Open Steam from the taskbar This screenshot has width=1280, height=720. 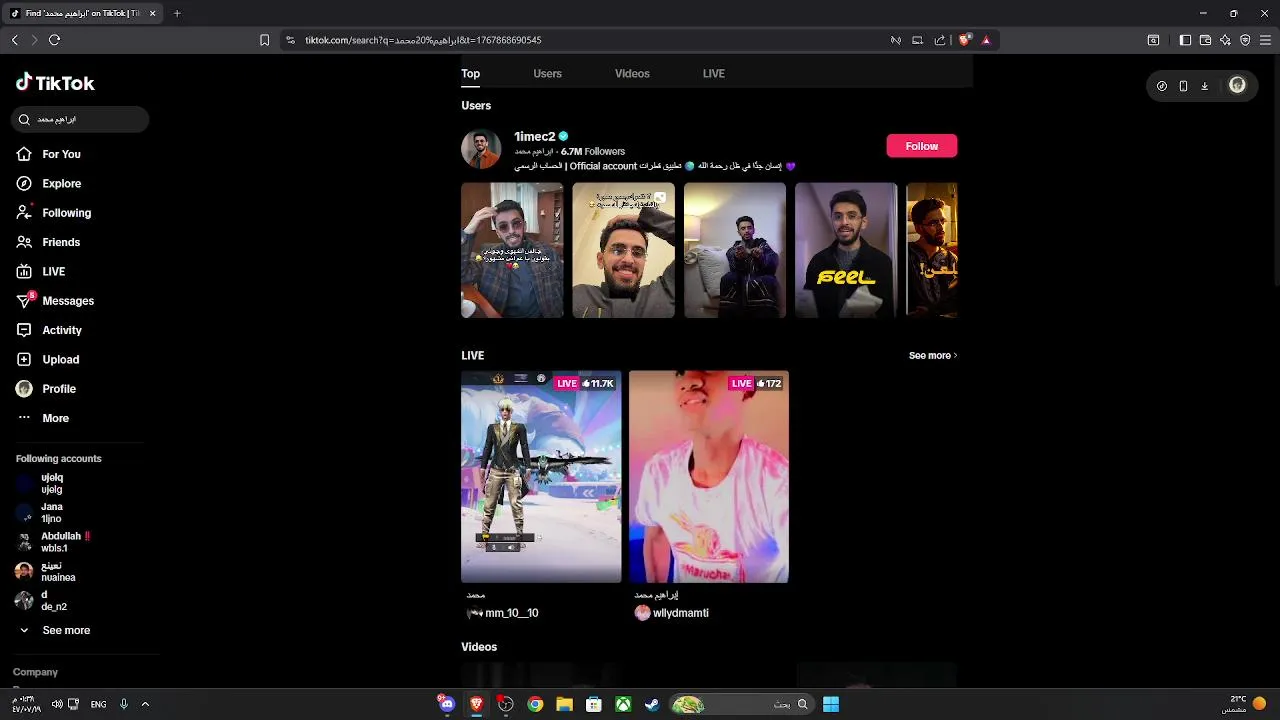652,704
